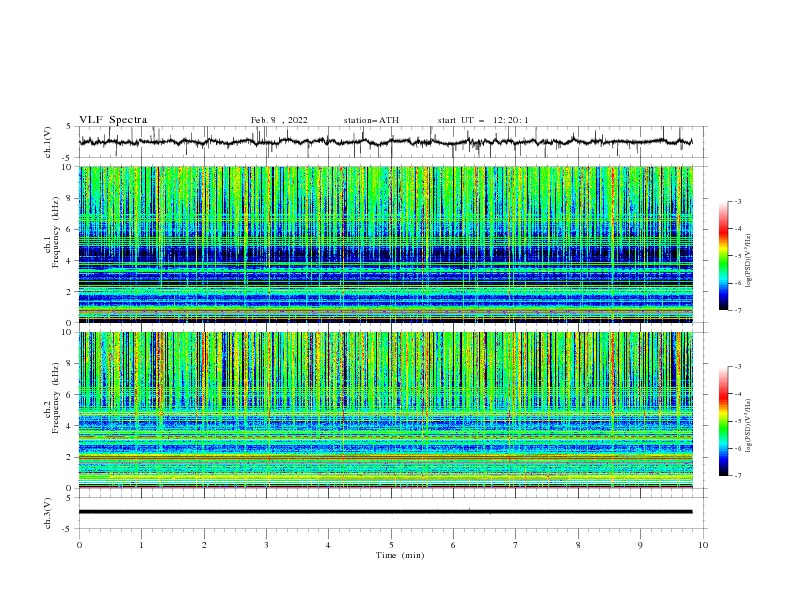792x612 pixels.
Task: Click the "ch.3(V)" waveform axis label
Action: [48, 514]
